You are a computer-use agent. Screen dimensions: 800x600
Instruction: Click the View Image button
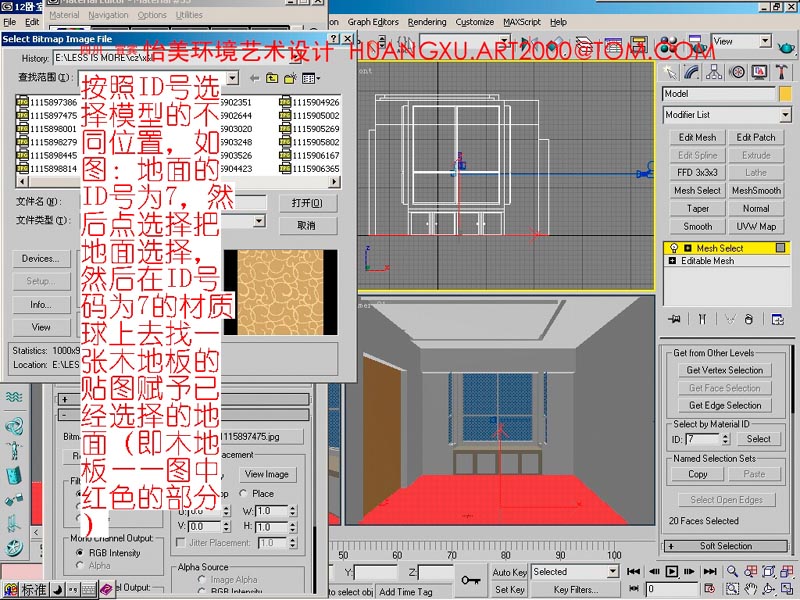tap(267, 474)
